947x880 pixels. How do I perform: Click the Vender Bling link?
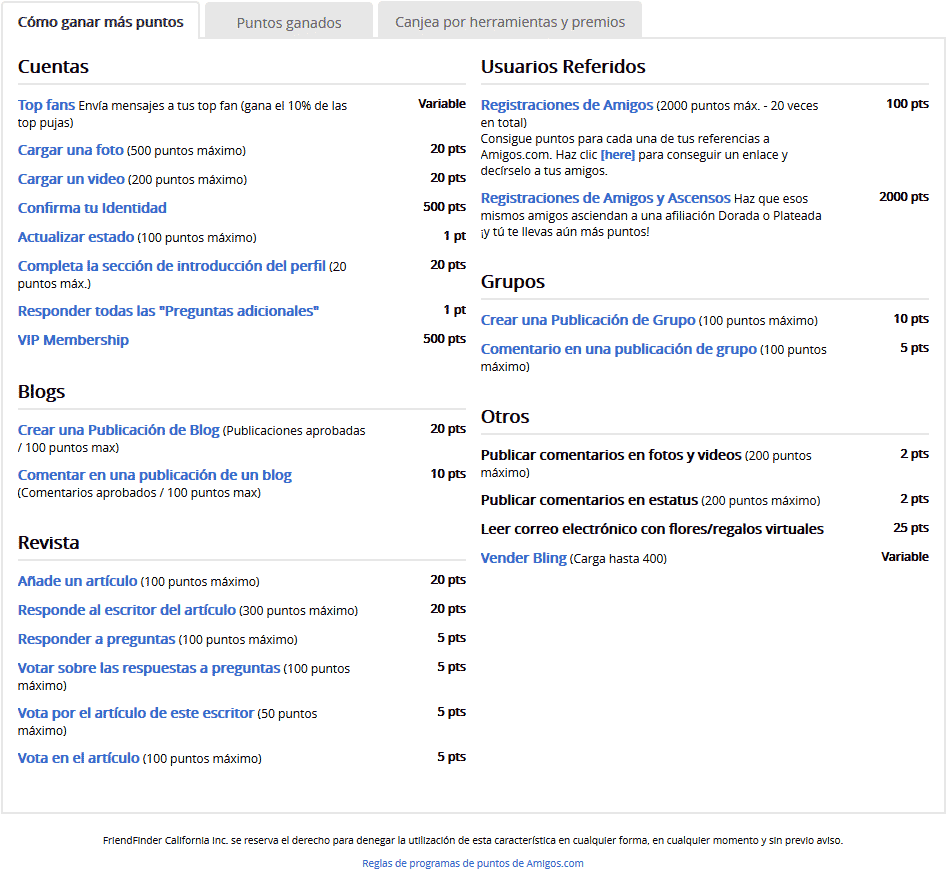523,558
